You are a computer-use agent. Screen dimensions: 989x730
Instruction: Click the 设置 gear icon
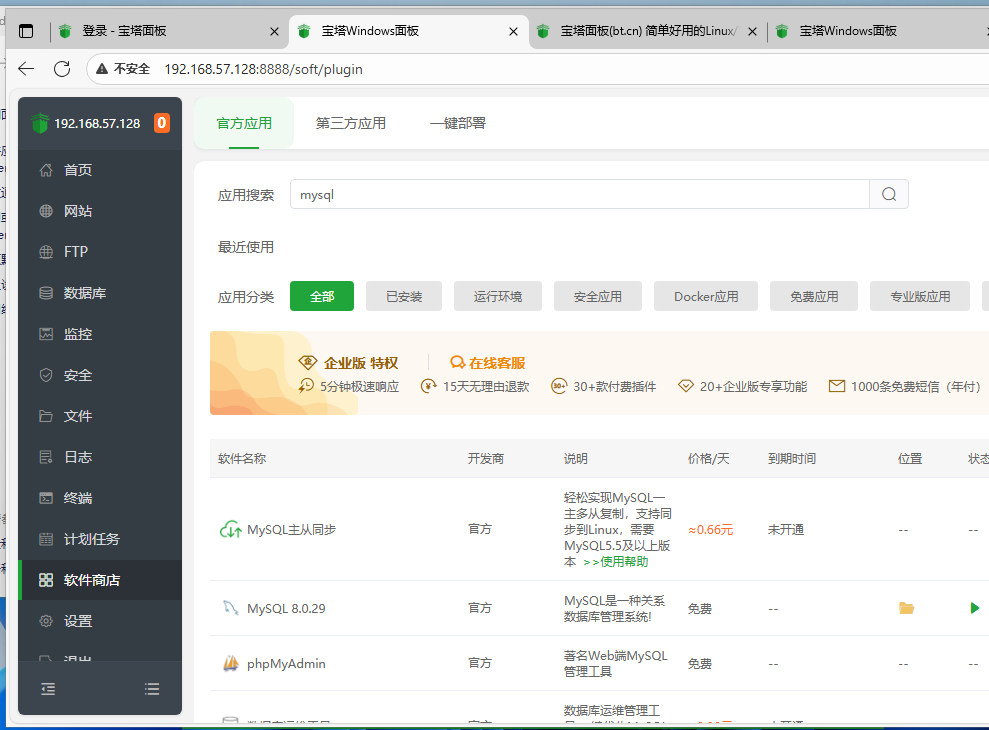click(46, 621)
